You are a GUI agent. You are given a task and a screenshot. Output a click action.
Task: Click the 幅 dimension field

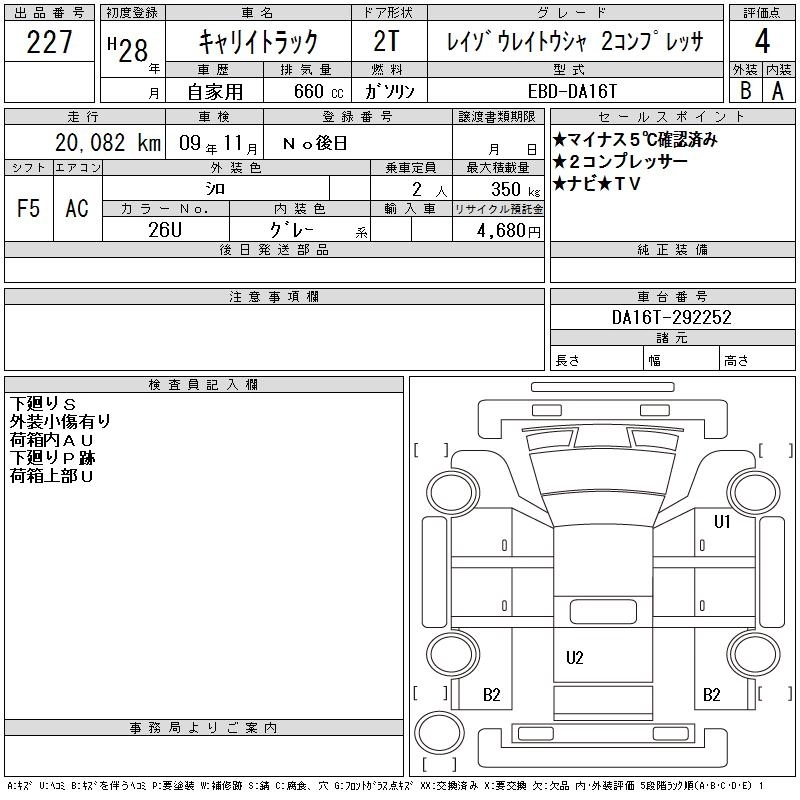coord(681,360)
